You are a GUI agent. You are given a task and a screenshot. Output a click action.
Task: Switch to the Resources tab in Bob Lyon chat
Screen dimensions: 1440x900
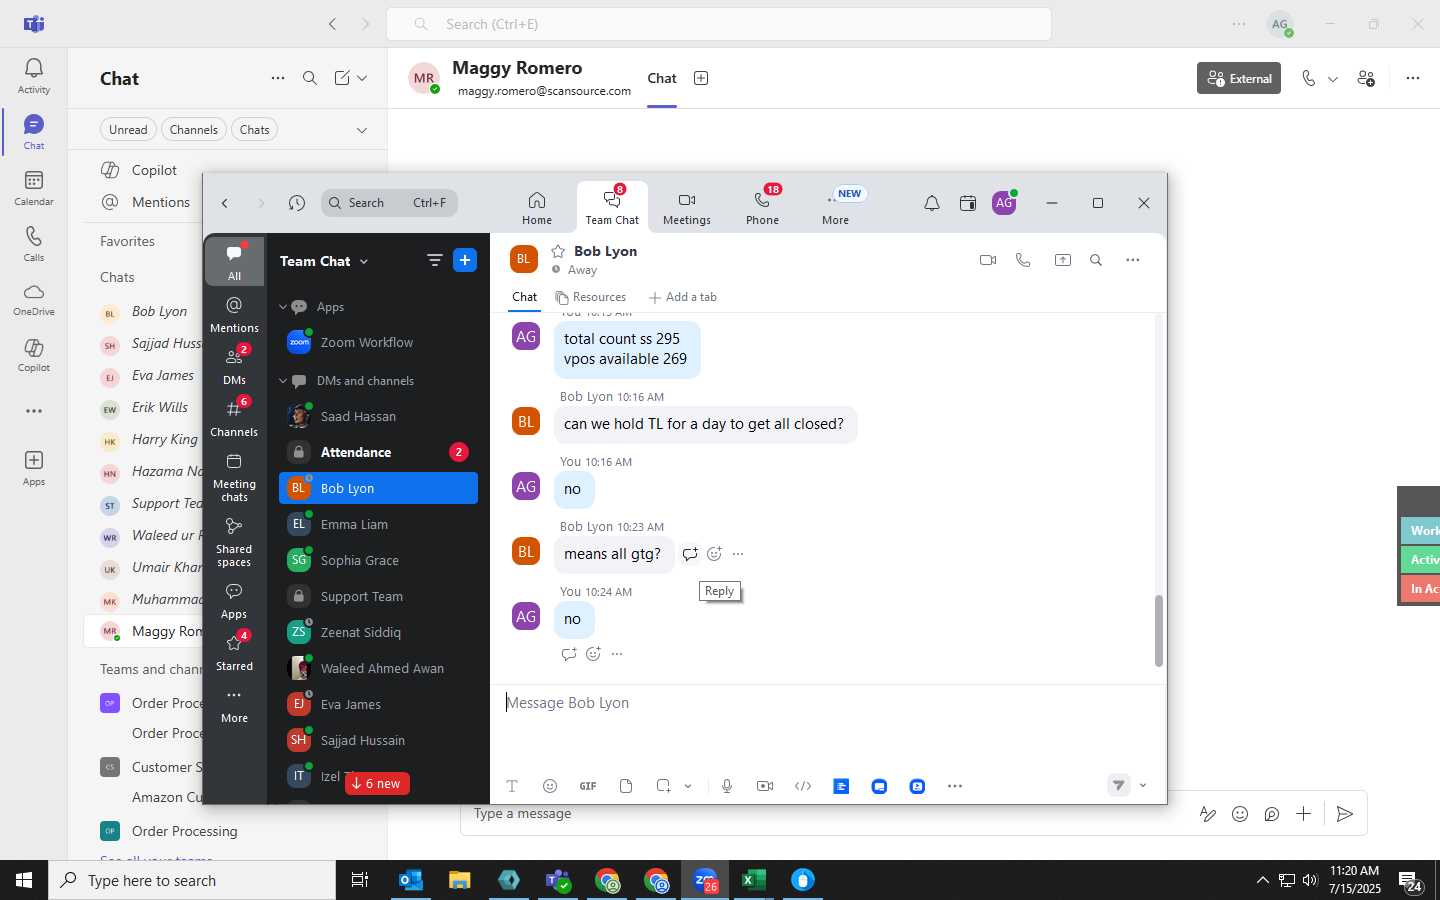pyautogui.click(x=591, y=297)
